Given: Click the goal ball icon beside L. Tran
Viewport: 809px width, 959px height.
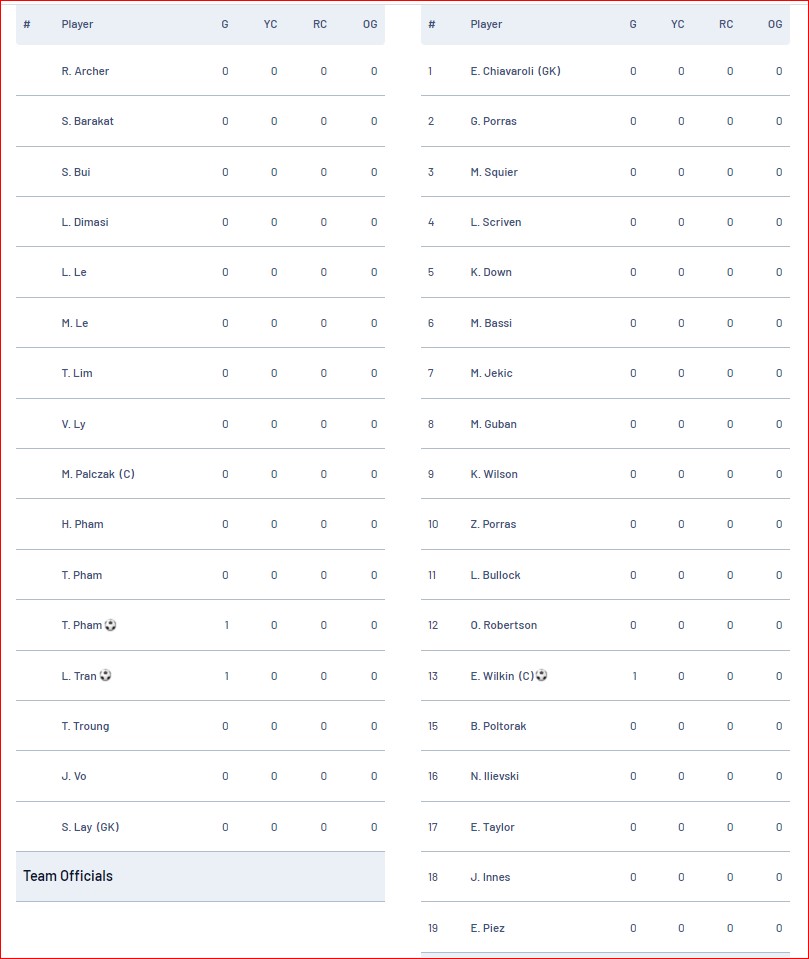Looking at the screenshot, I should 105,675.
